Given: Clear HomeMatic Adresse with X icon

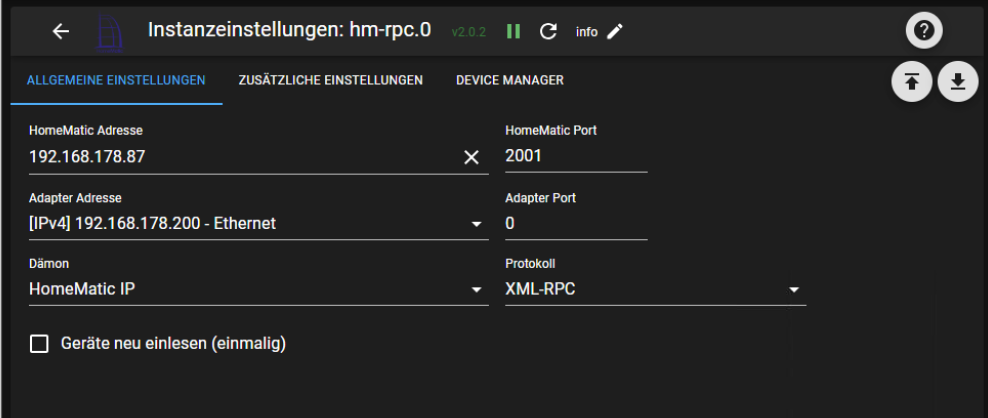Looking at the screenshot, I should (x=471, y=157).
